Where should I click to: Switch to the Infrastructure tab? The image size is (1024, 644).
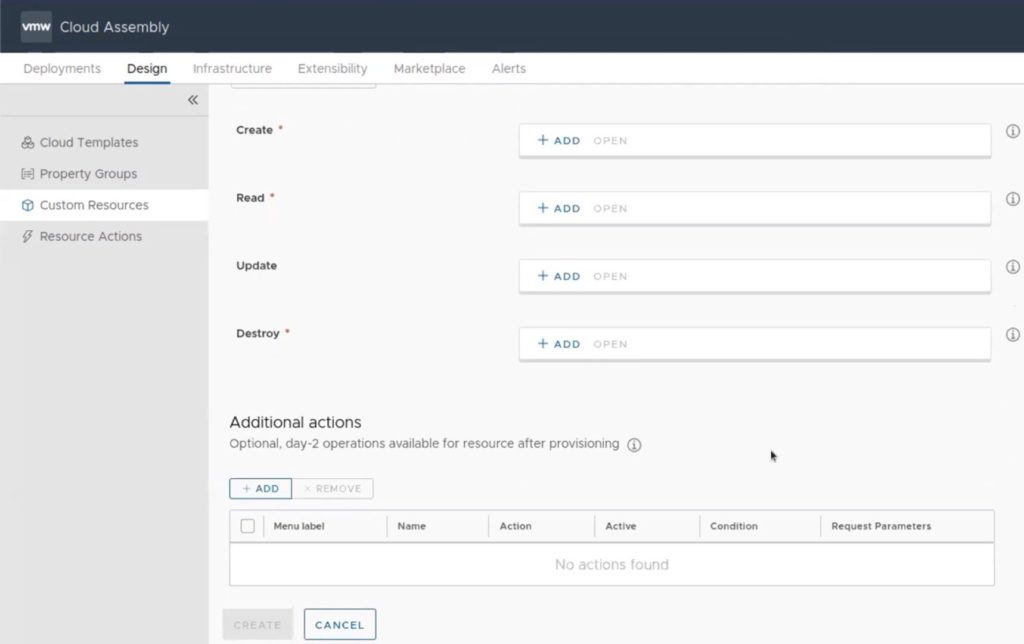click(232, 69)
